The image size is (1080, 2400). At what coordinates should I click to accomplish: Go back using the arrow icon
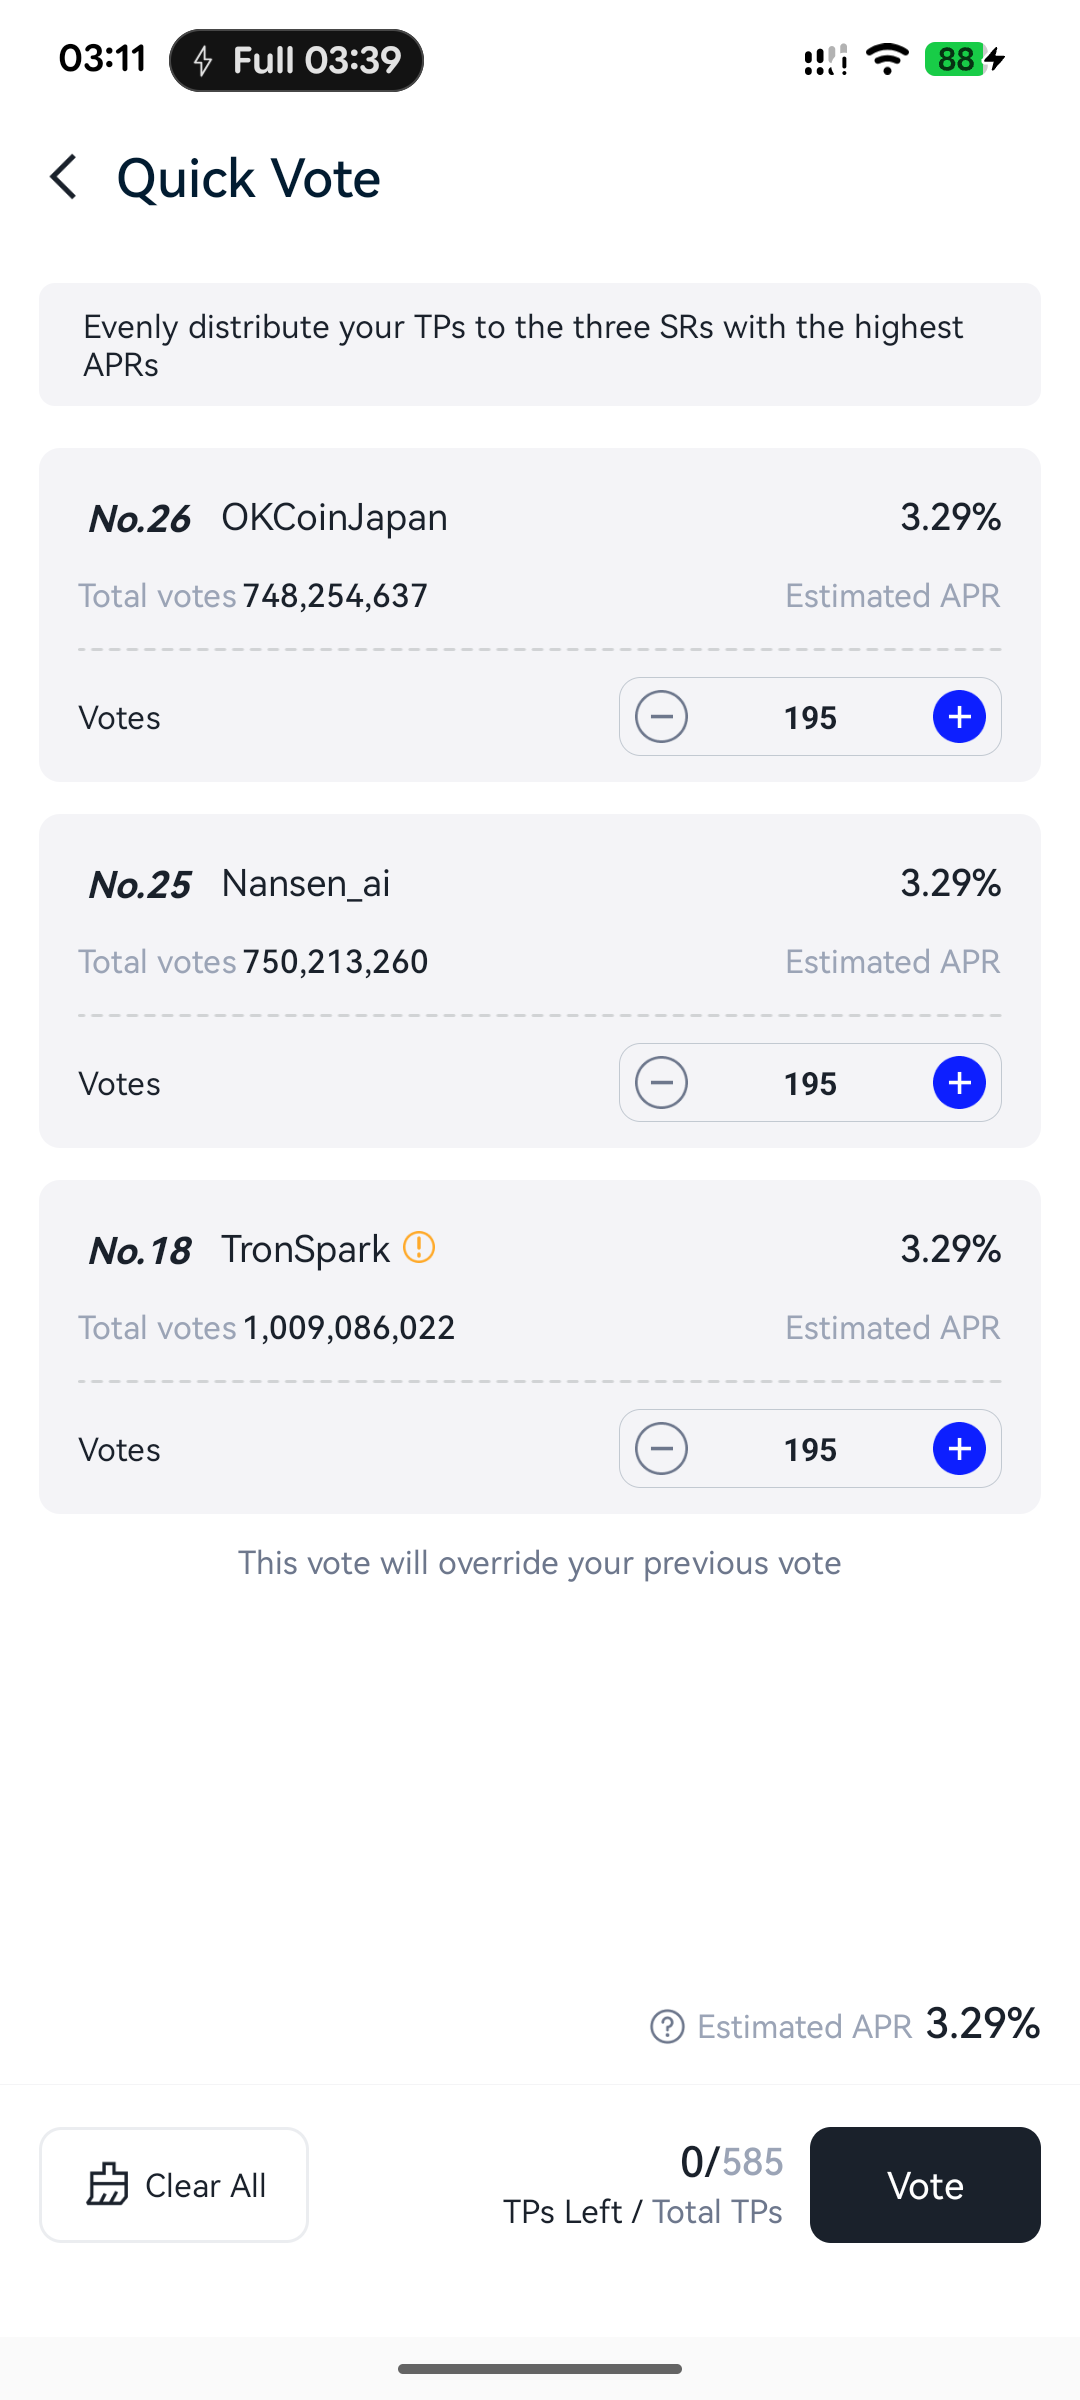[x=64, y=178]
